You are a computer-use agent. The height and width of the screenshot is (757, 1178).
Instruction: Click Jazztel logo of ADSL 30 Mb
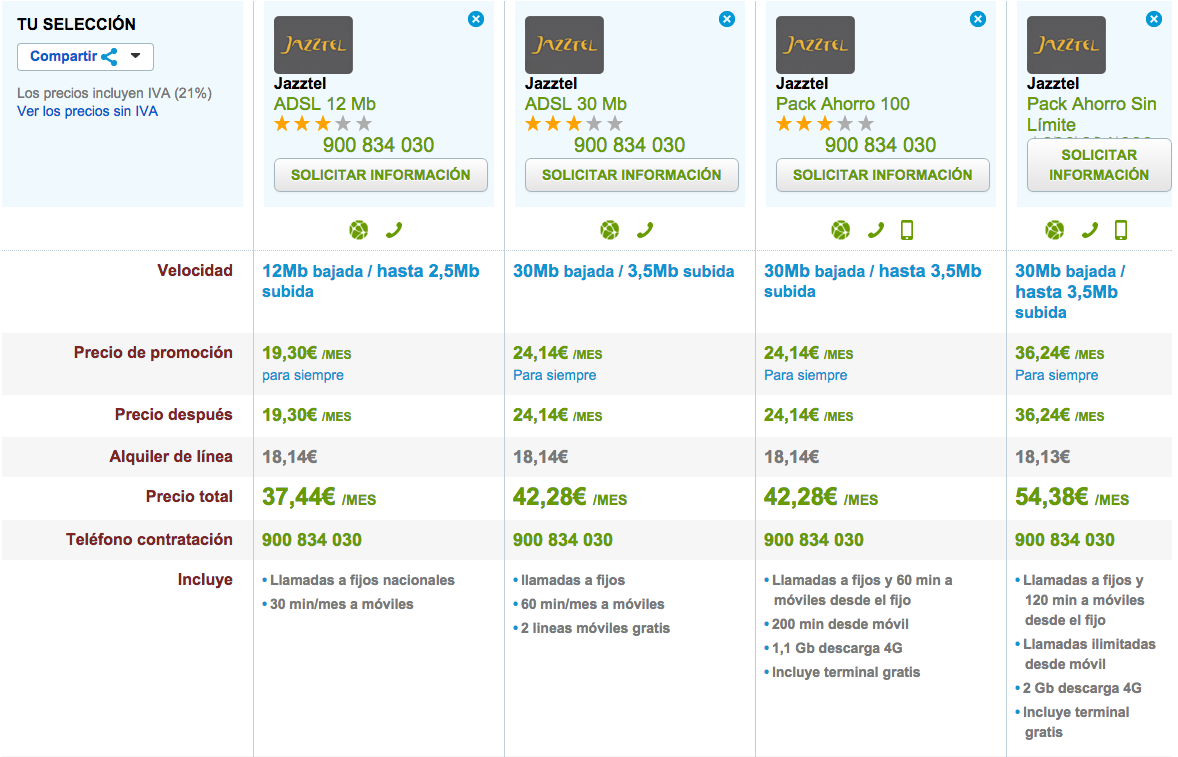point(564,45)
